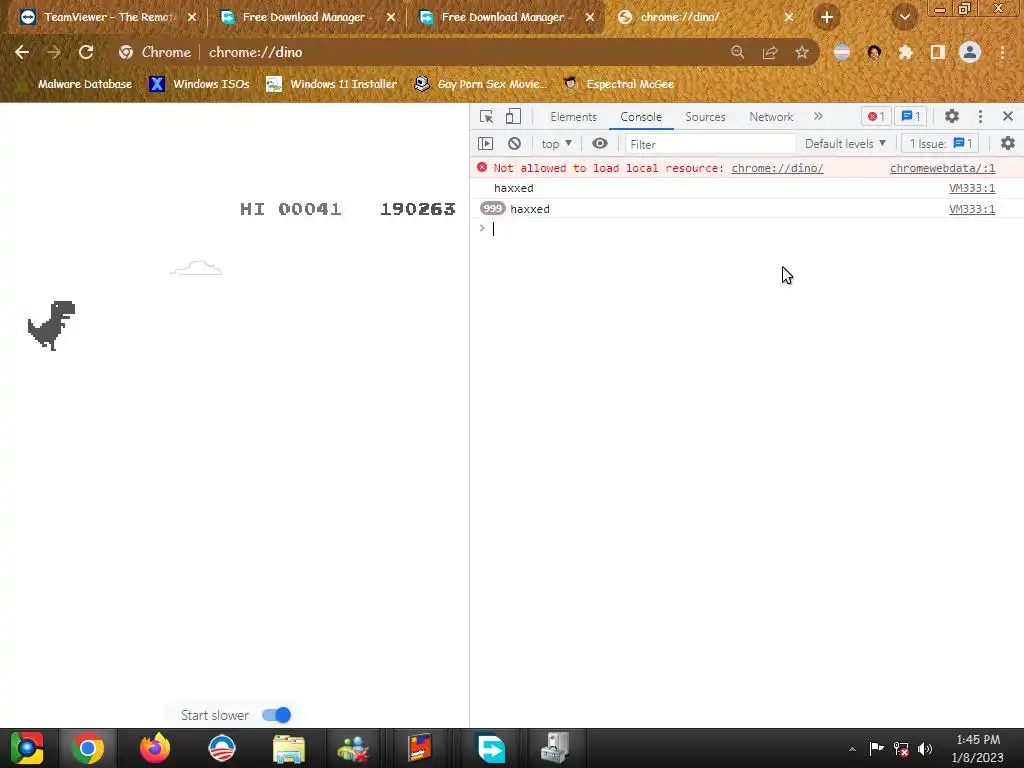The width and height of the screenshot is (1024, 768).
Task: Click the browser back arrow
Action: click(22, 52)
